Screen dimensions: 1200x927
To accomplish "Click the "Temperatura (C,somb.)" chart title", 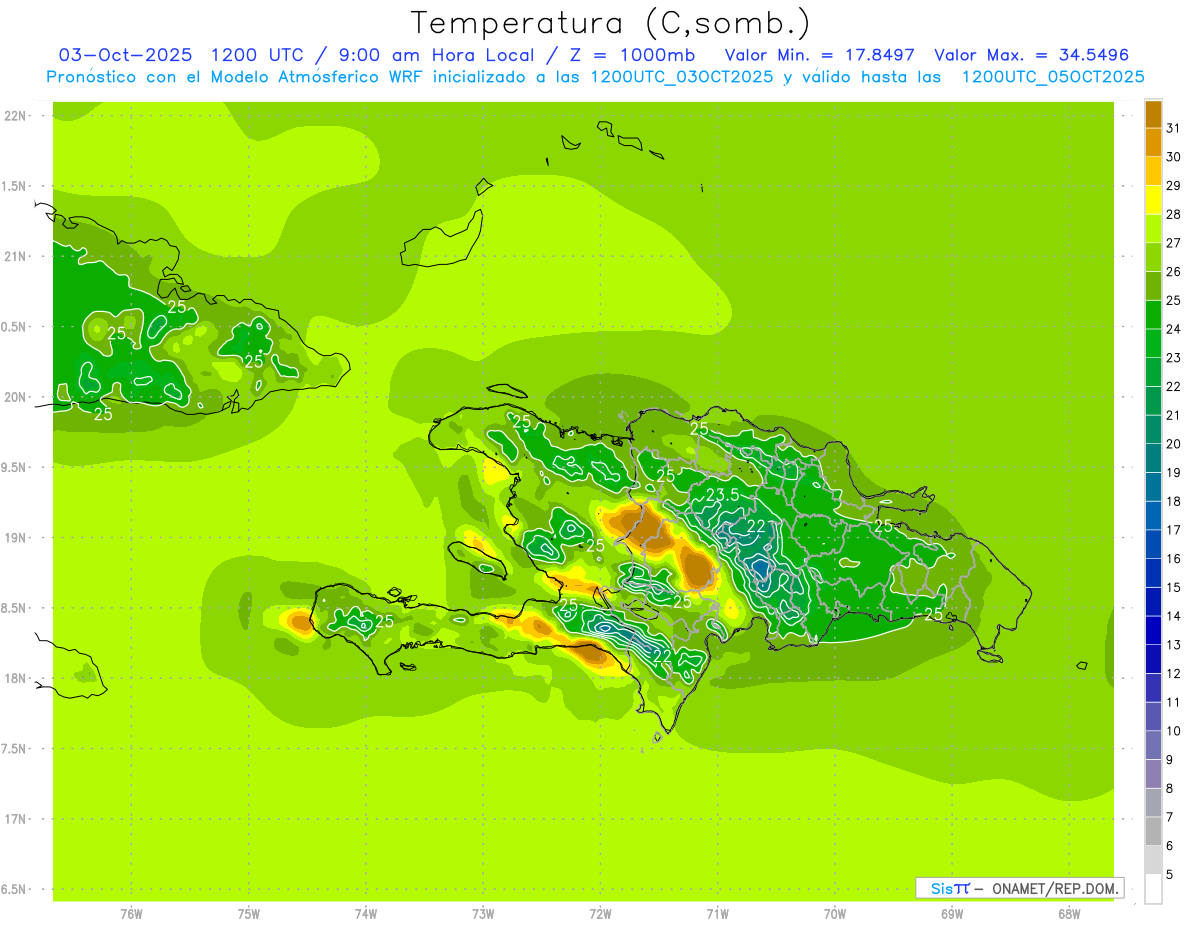I will pos(610,22).
